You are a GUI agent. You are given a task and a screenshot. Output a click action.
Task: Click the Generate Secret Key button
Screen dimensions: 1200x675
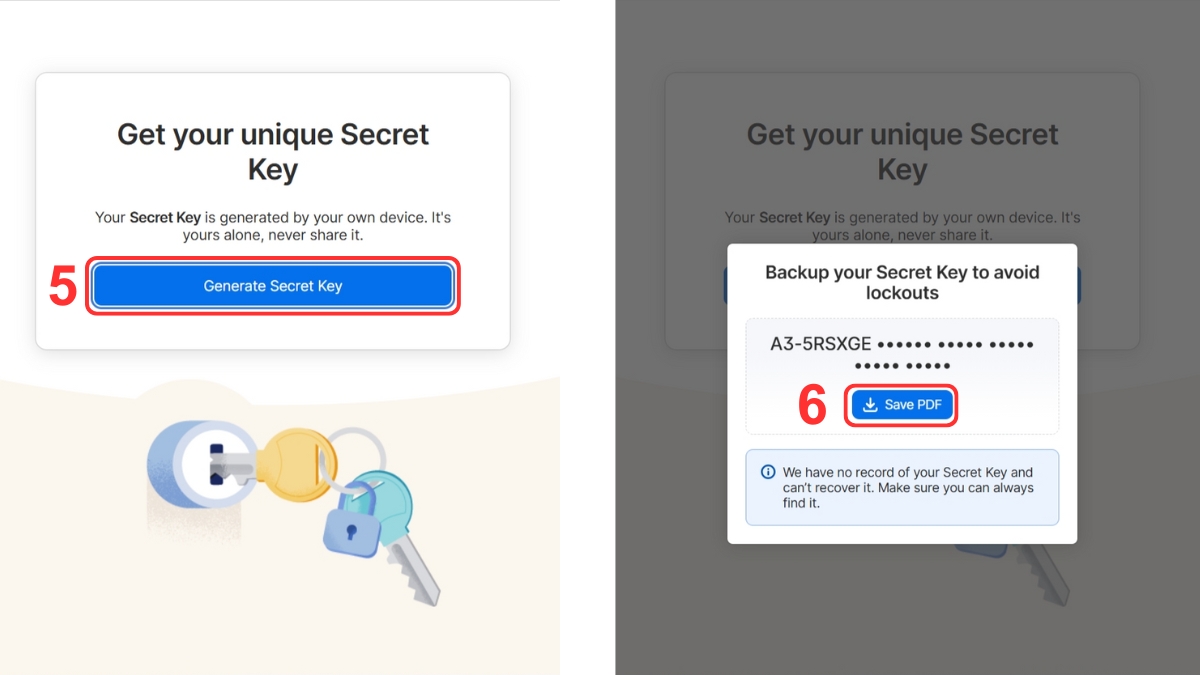(273, 286)
